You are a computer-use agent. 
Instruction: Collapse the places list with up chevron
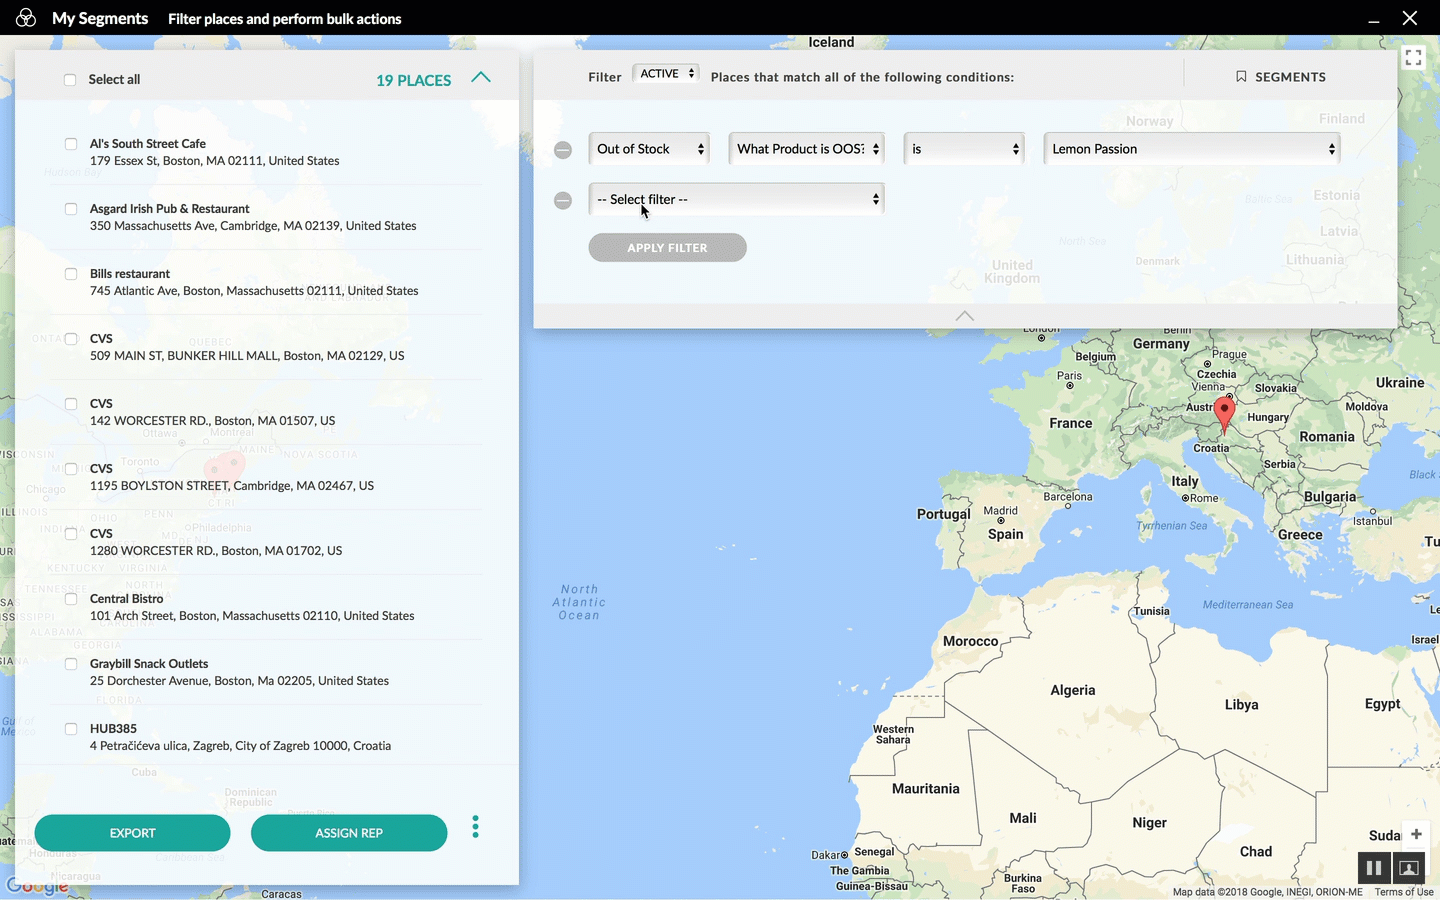tap(481, 77)
